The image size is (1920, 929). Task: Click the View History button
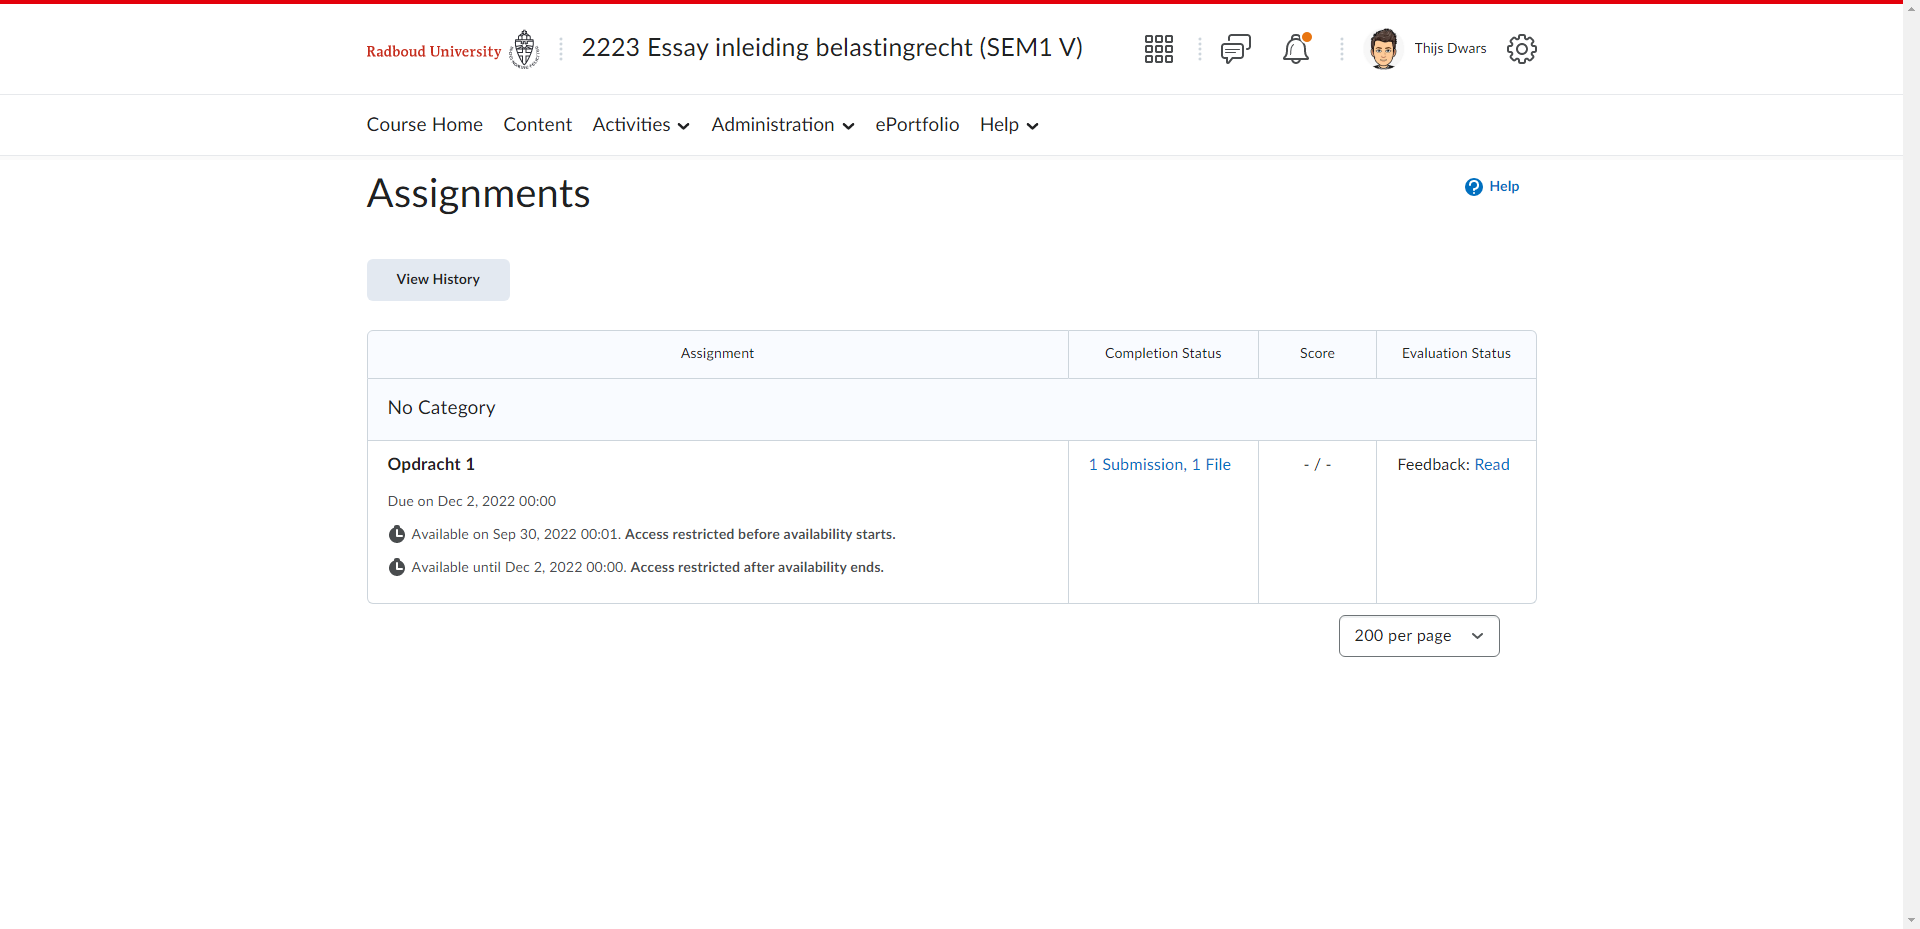coord(438,280)
